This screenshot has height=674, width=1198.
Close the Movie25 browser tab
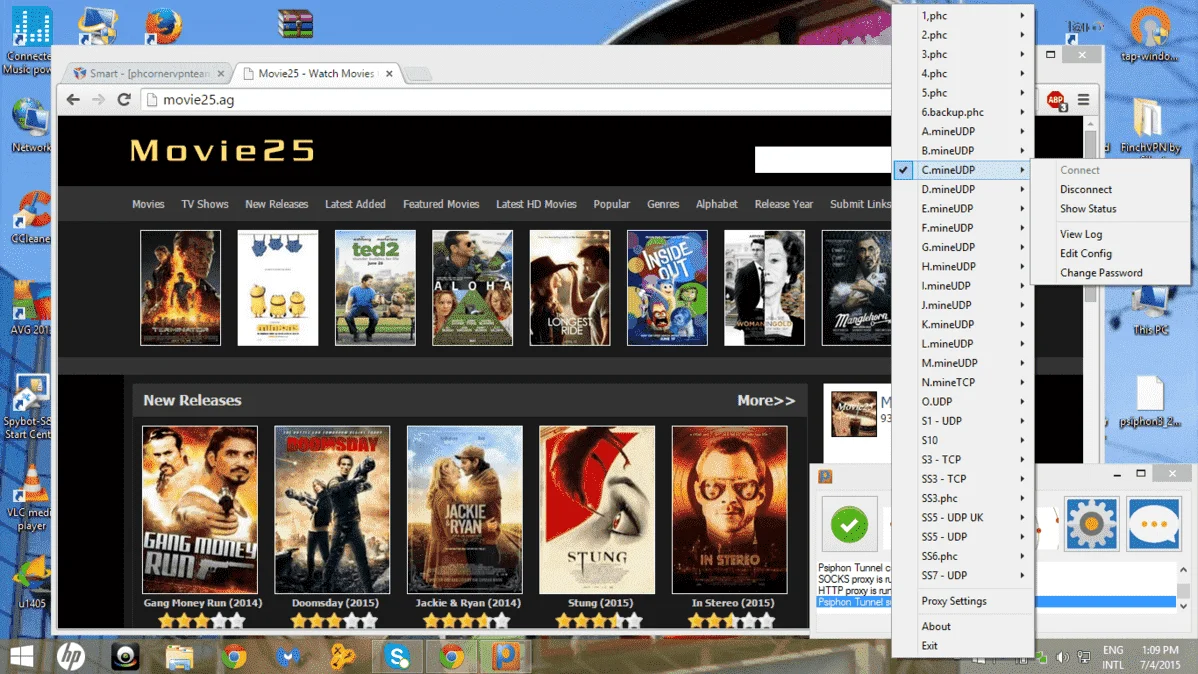click(x=389, y=73)
